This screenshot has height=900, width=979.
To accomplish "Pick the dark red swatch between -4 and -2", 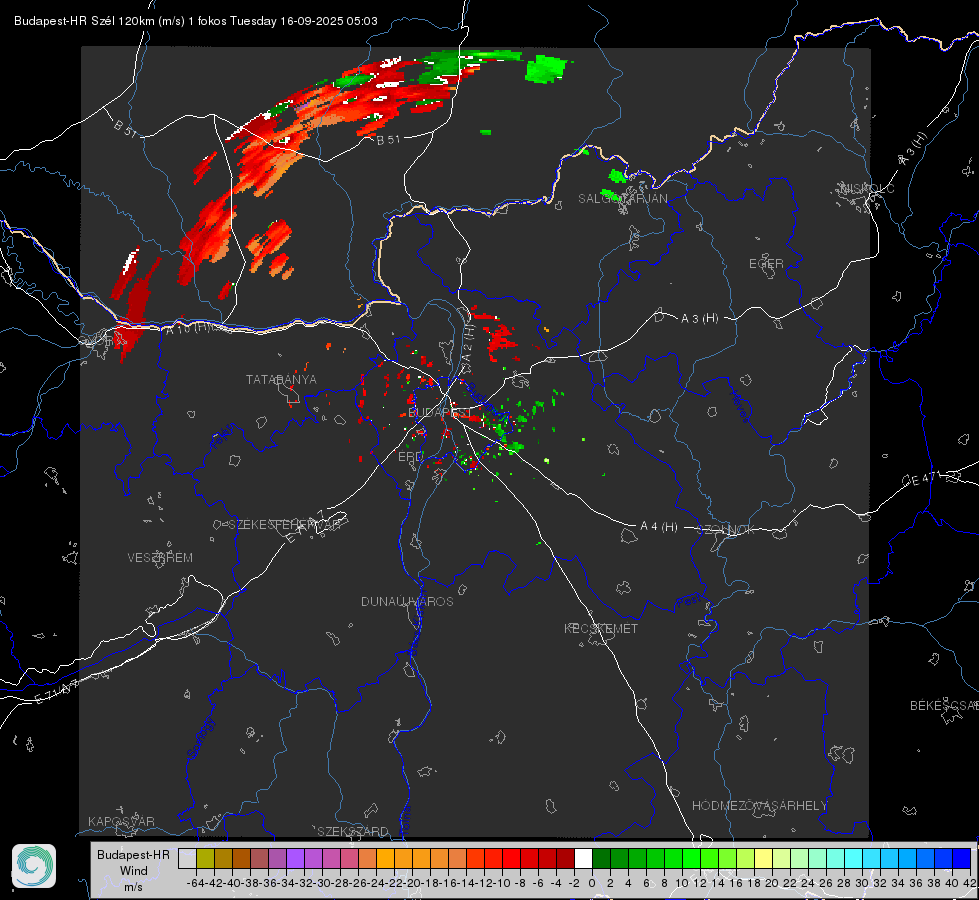I will point(565,858).
